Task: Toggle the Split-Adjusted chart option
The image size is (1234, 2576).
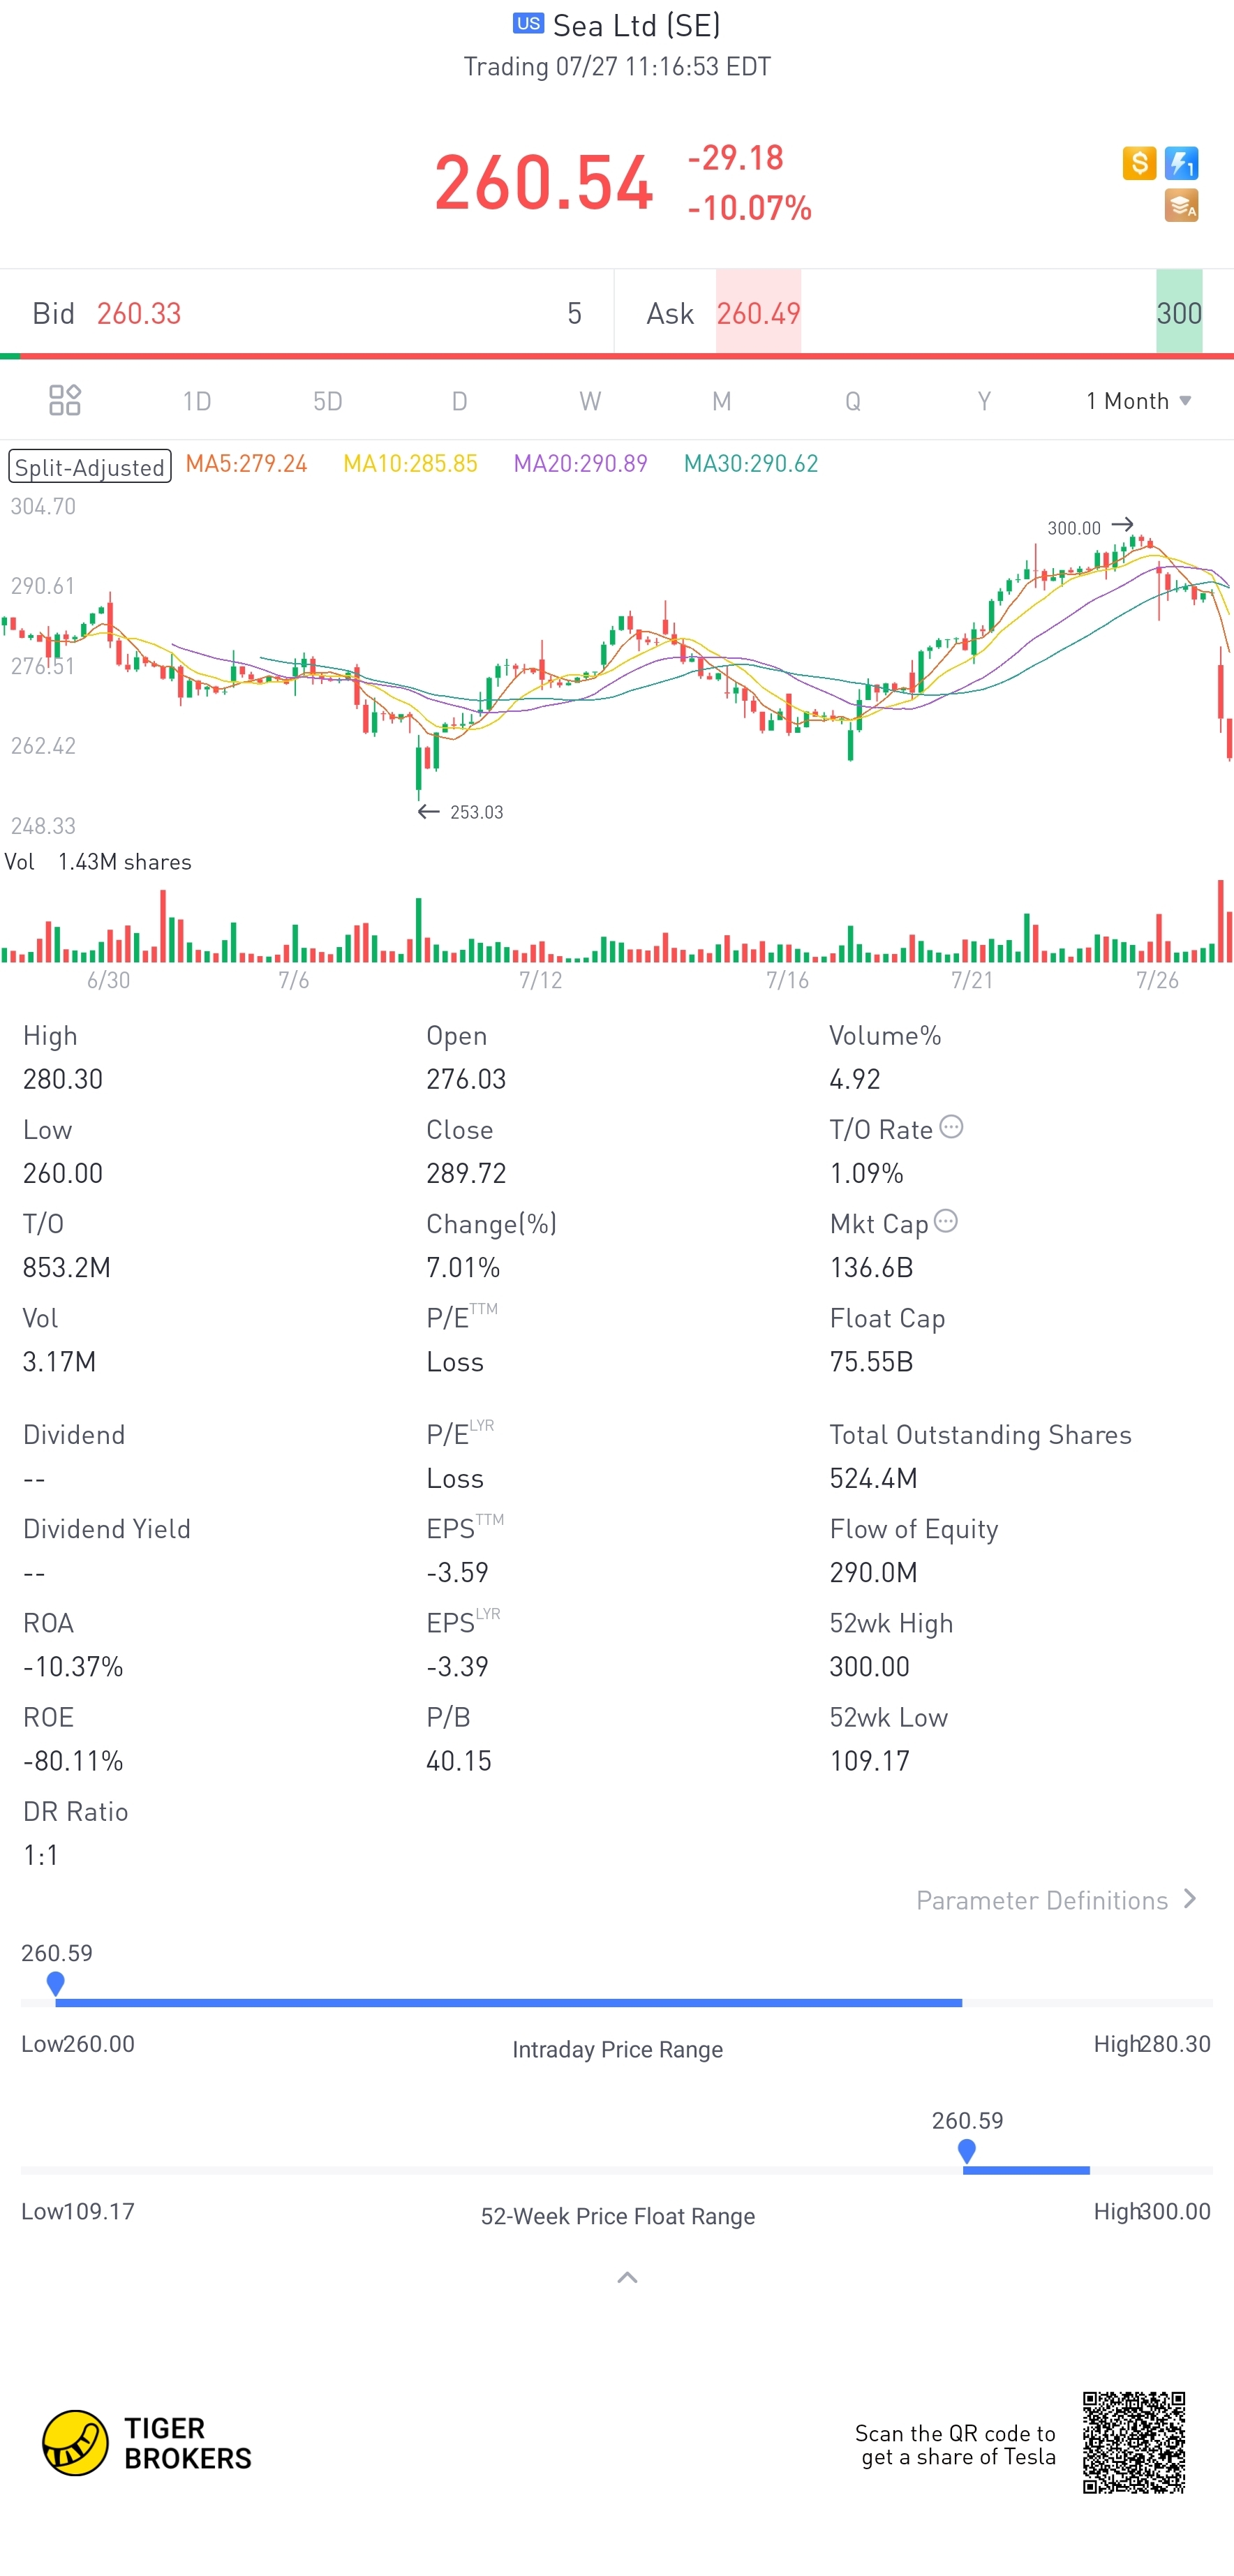Action: tap(90, 466)
